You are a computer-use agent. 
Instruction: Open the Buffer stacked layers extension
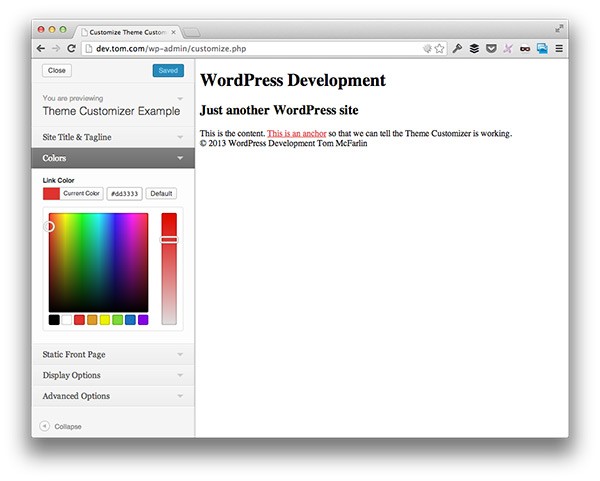(474, 49)
